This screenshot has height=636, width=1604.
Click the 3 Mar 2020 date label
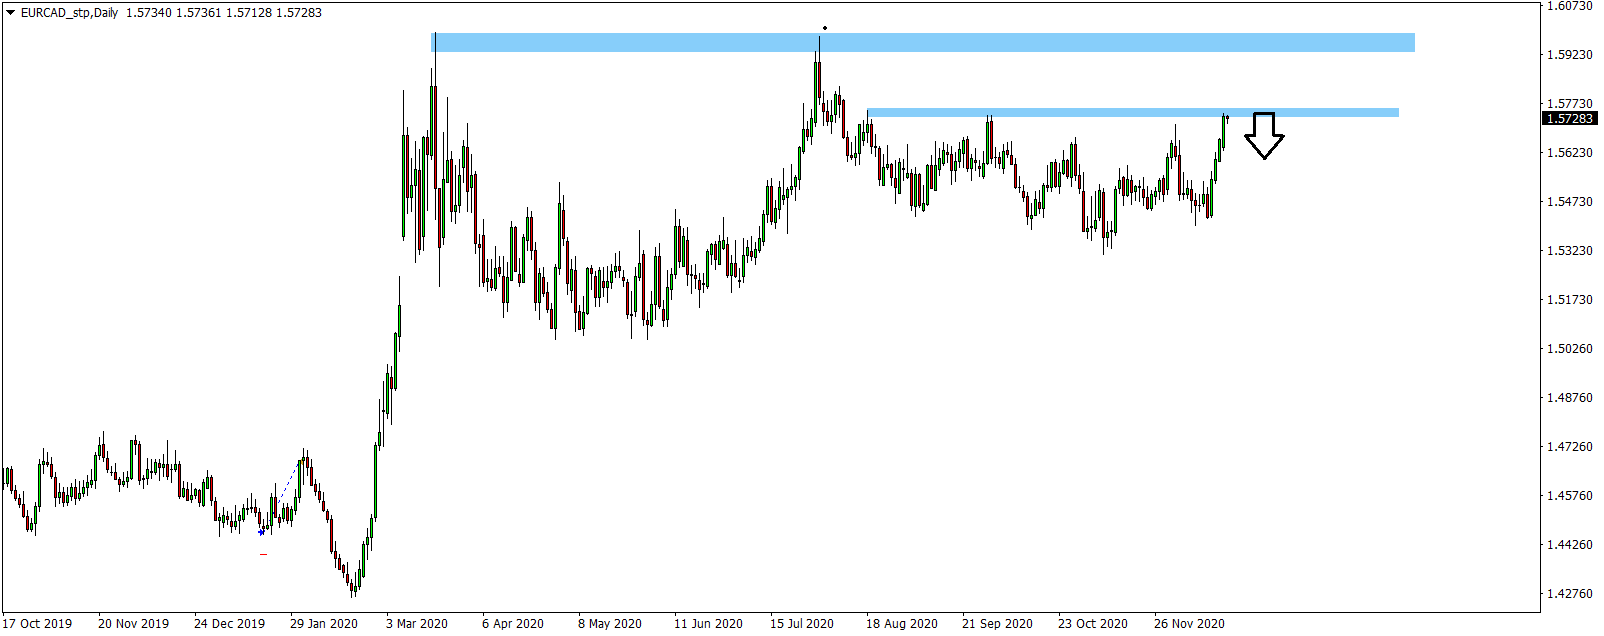(x=417, y=624)
